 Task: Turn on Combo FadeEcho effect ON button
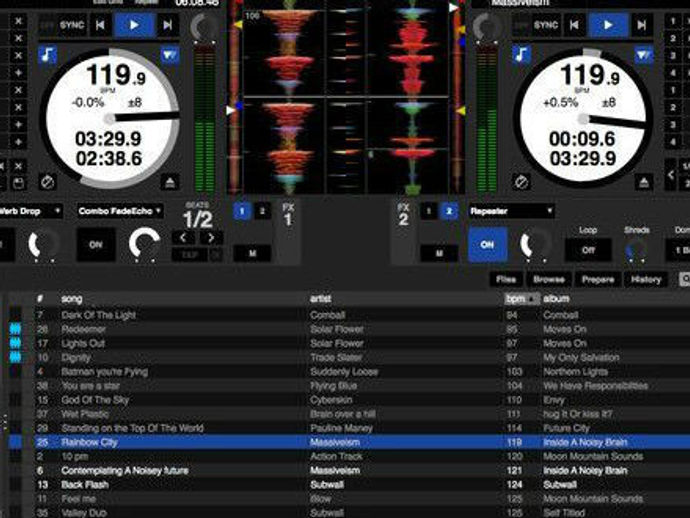[x=96, y=244]
